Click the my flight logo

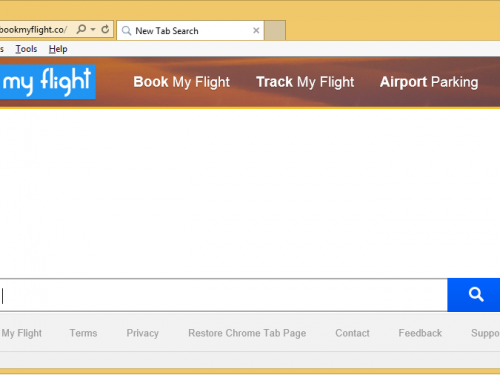pyautogui.click(x=48, y=82)
